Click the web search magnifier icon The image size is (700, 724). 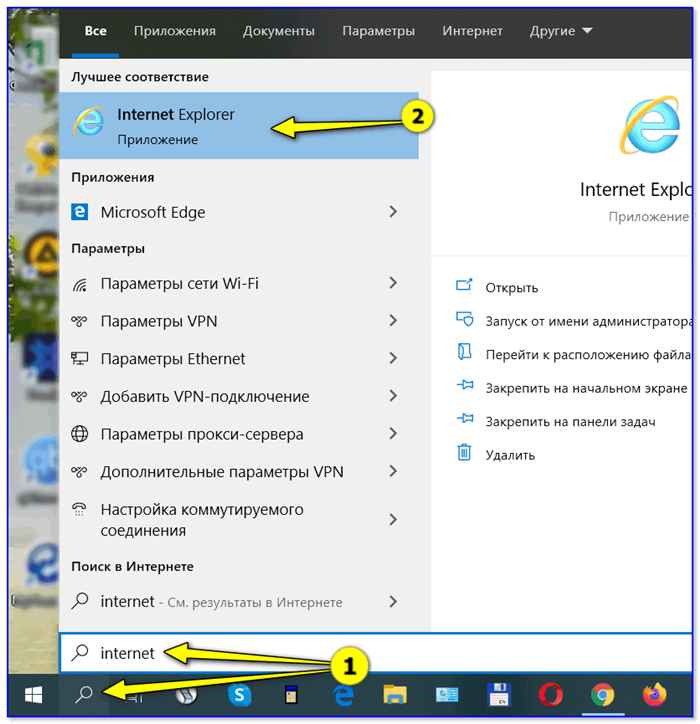80,601
